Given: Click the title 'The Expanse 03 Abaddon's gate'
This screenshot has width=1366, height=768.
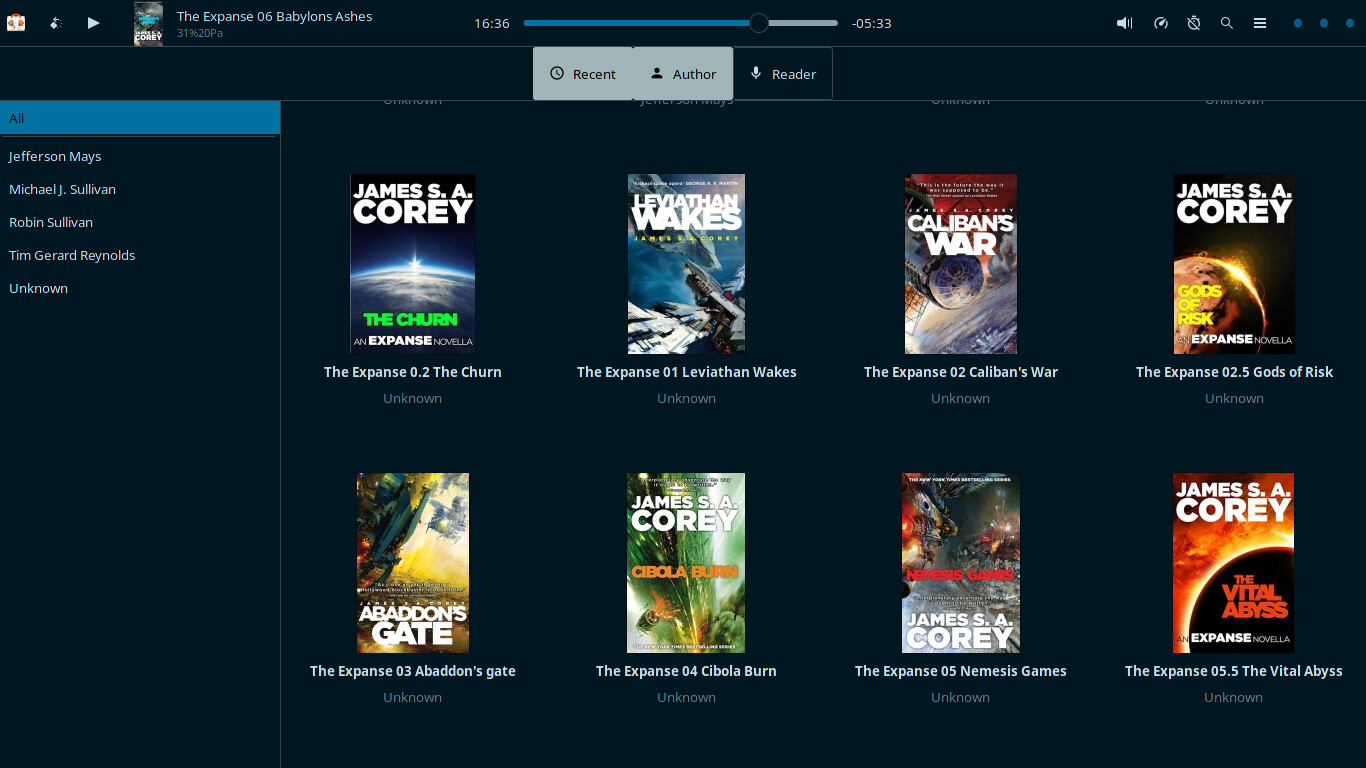Looking at the screenshot, I should click(x=413, y=671).
